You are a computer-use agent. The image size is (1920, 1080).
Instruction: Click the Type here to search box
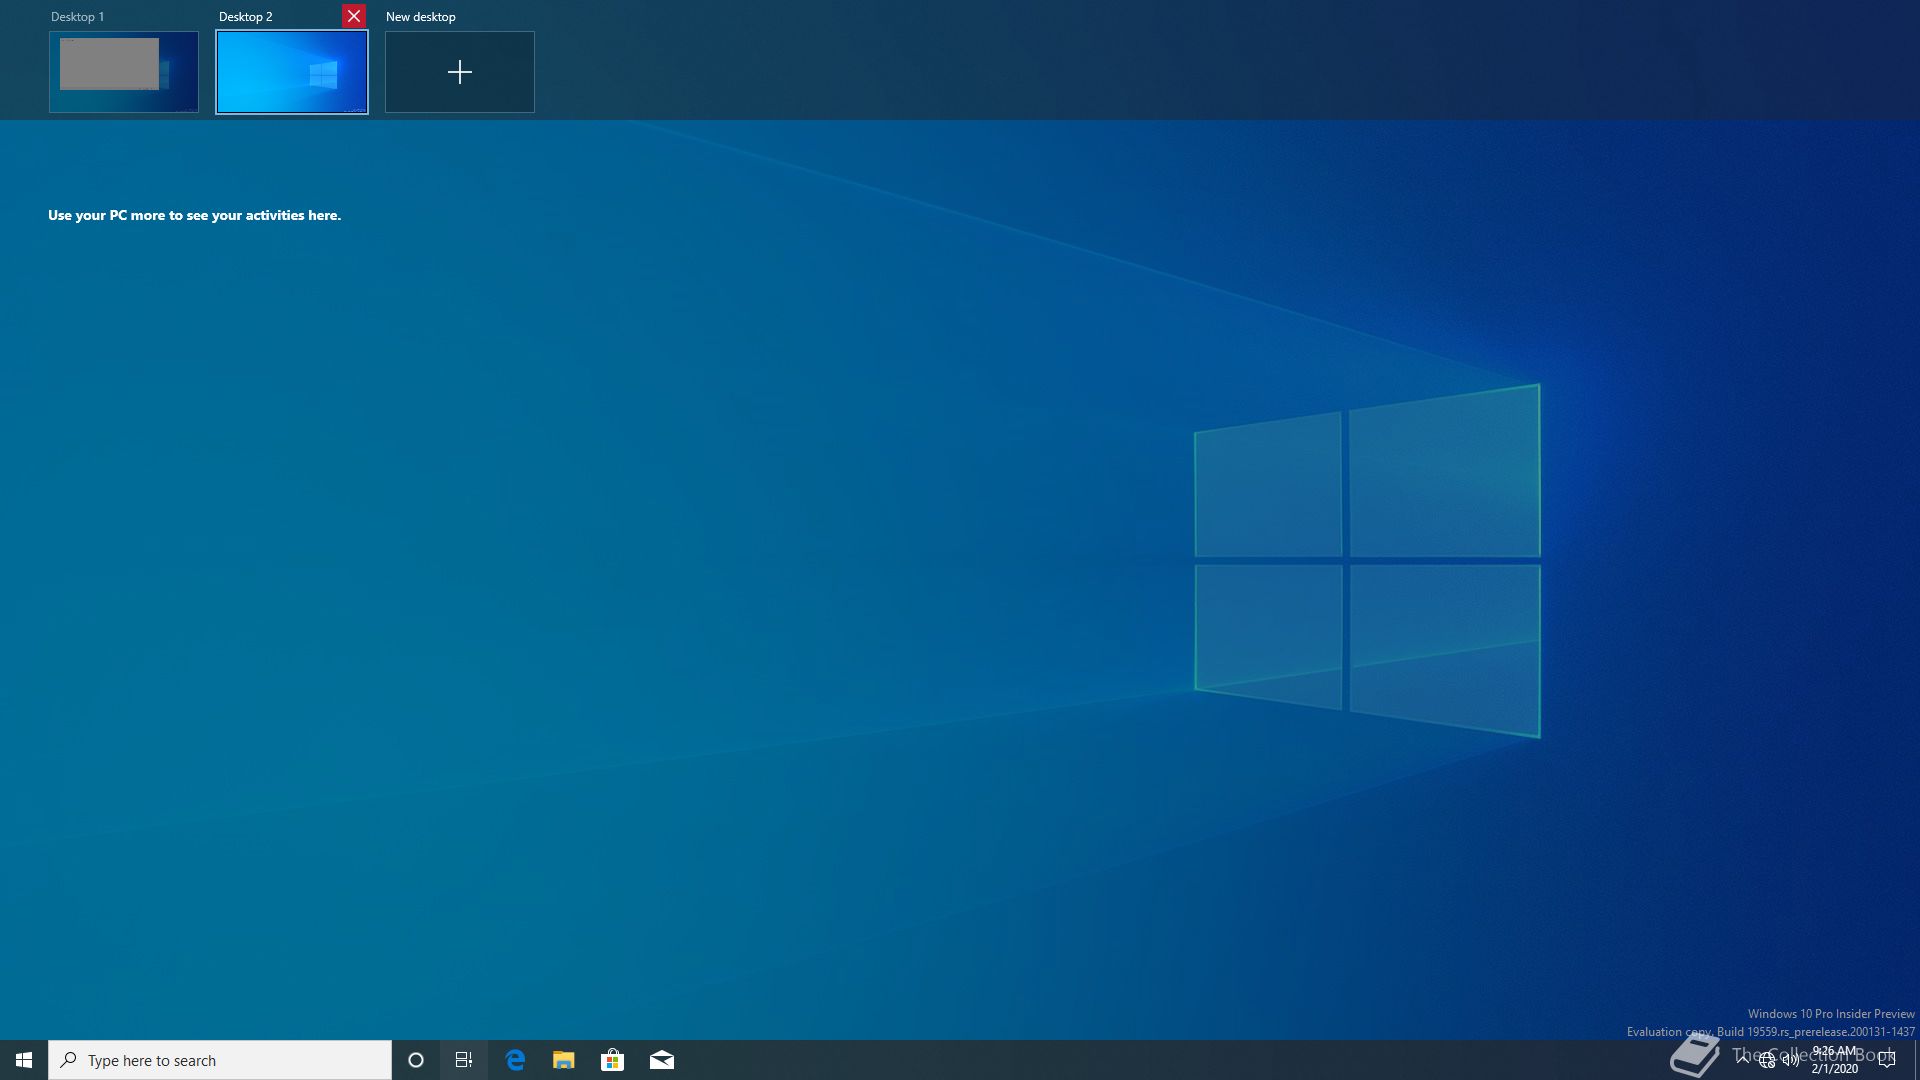pos(220,1060)
